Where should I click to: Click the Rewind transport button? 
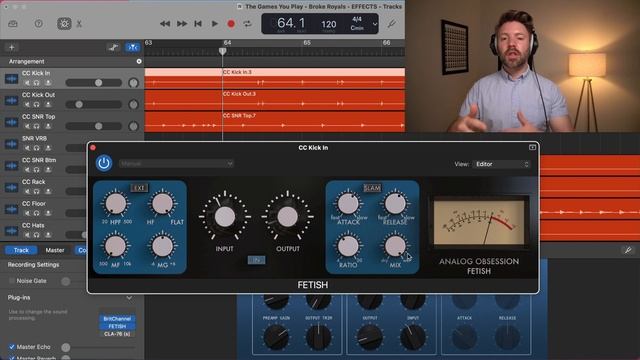coord(165,24)
